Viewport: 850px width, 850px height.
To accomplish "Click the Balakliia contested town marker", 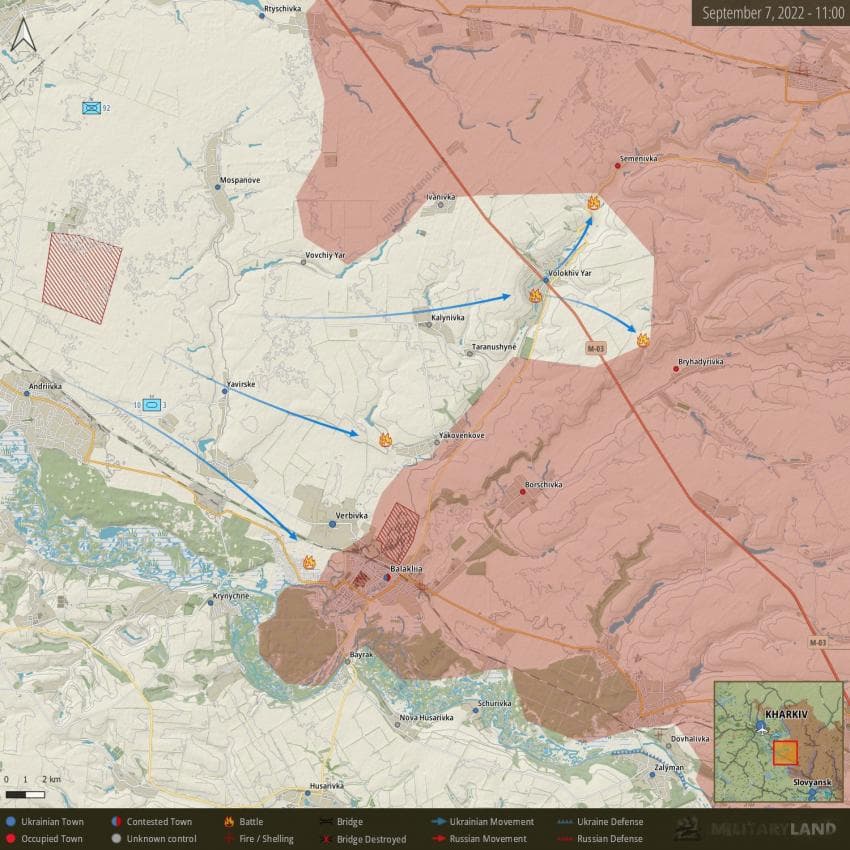I will (x=387, y=576).
